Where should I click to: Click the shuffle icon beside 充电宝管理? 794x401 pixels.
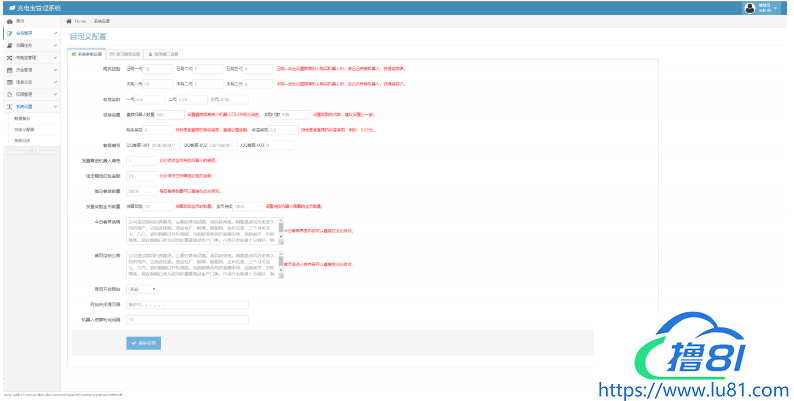pyautogui.click(x=8, y=58)
